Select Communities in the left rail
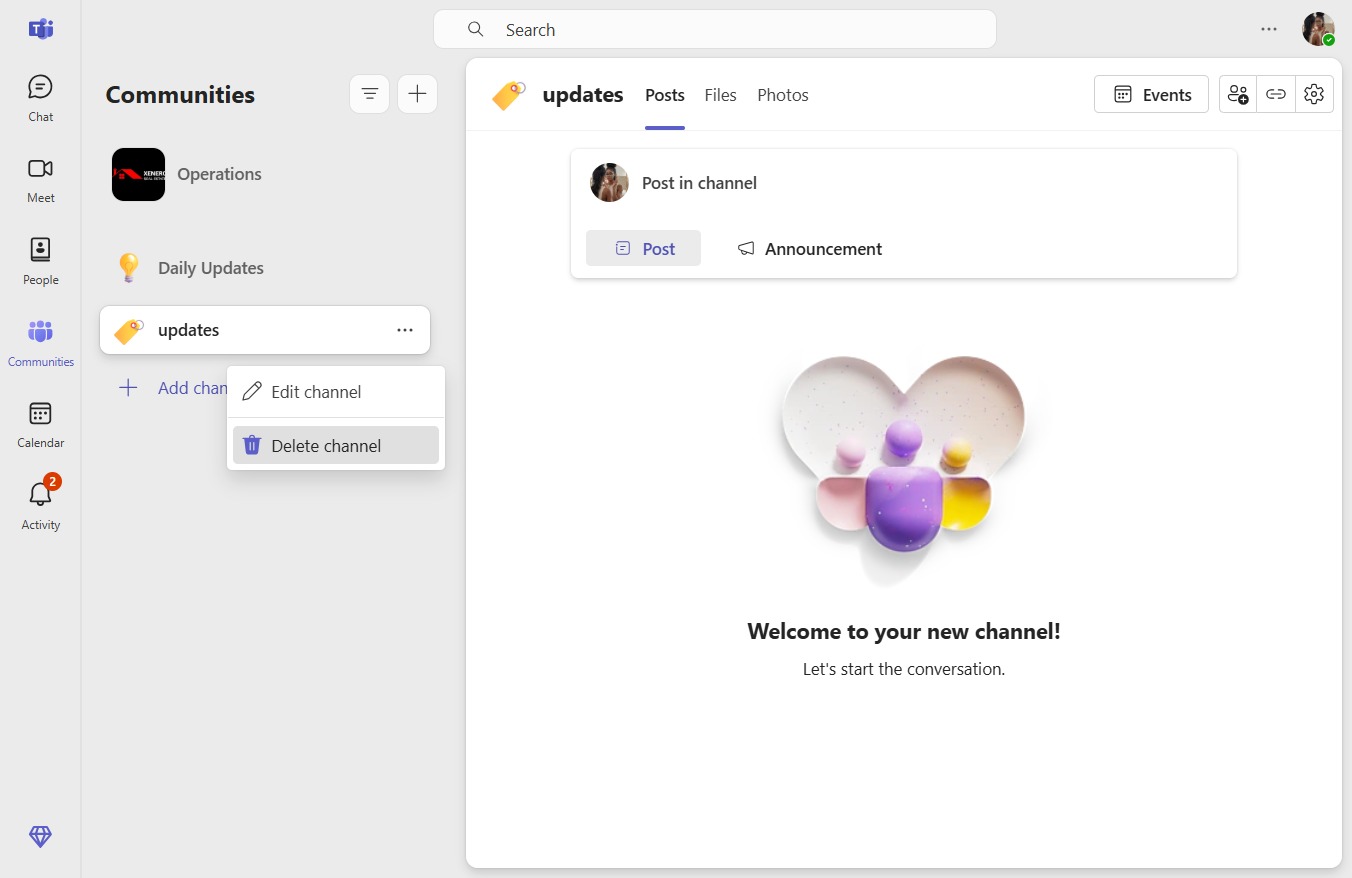Viewport: 1352px width, 878px height. coord(40,343)
